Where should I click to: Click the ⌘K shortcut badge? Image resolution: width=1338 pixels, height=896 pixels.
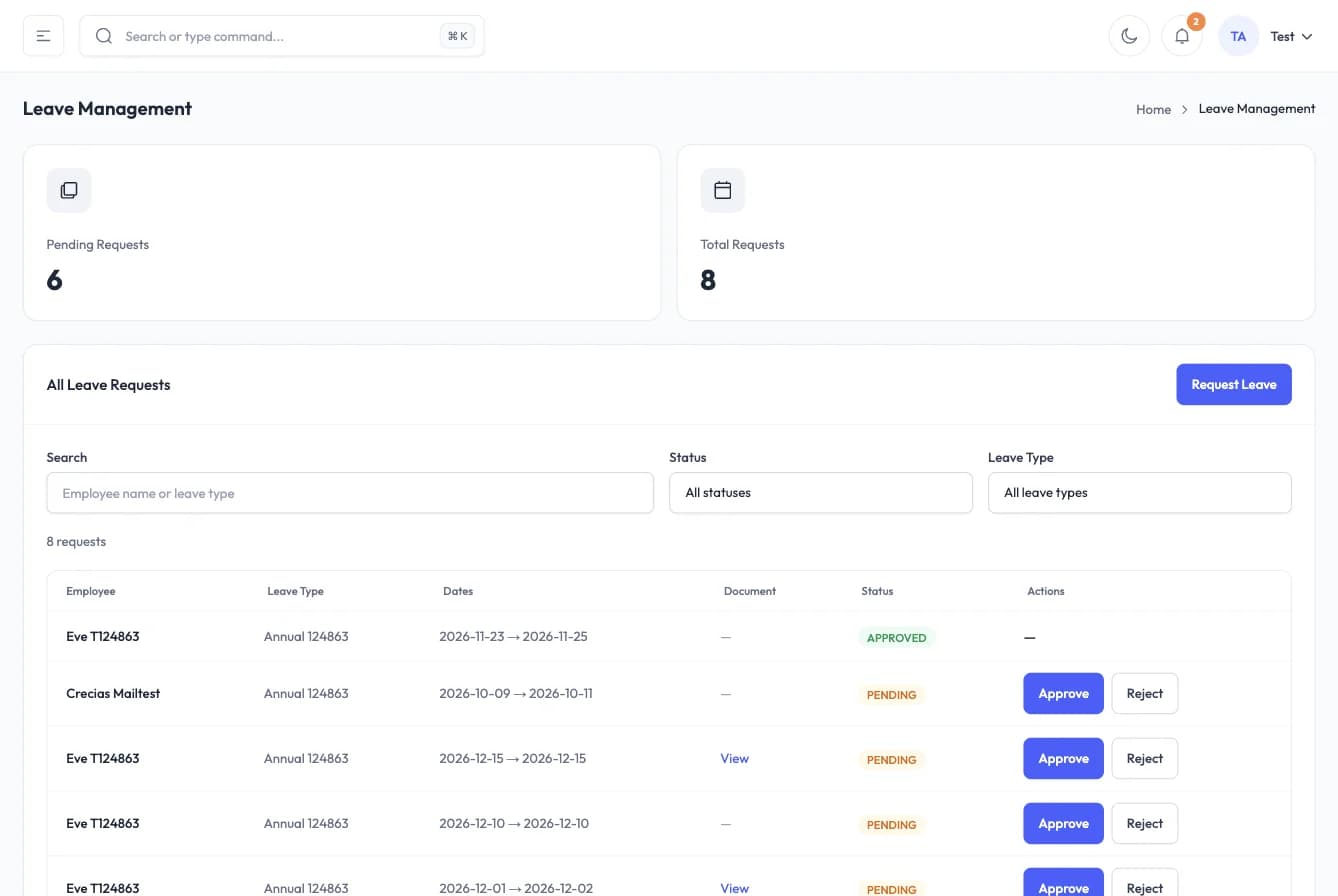[457, 36]
